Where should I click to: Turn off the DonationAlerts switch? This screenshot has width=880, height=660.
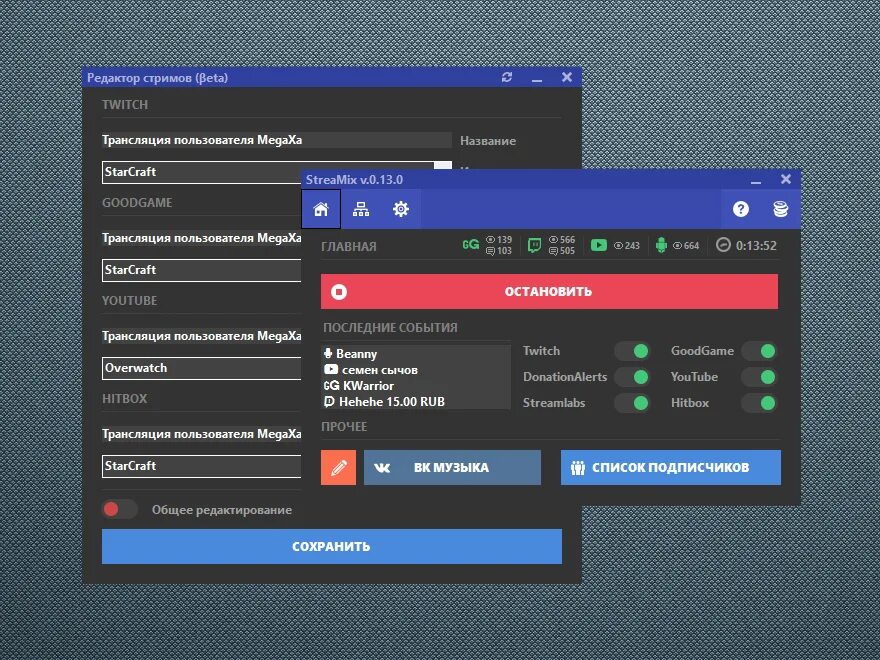click(632, 377)
